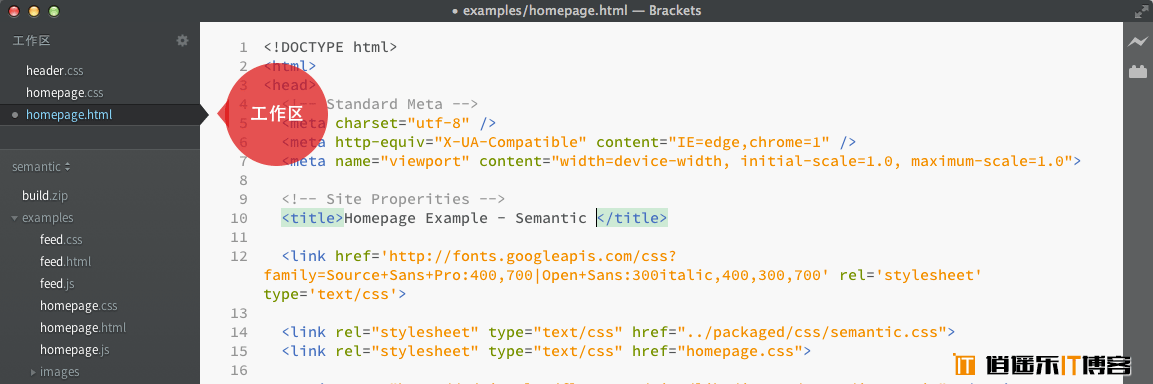The image size is (1153, 384).
Task: Click the working files gear icon
Action: (182, 40)
